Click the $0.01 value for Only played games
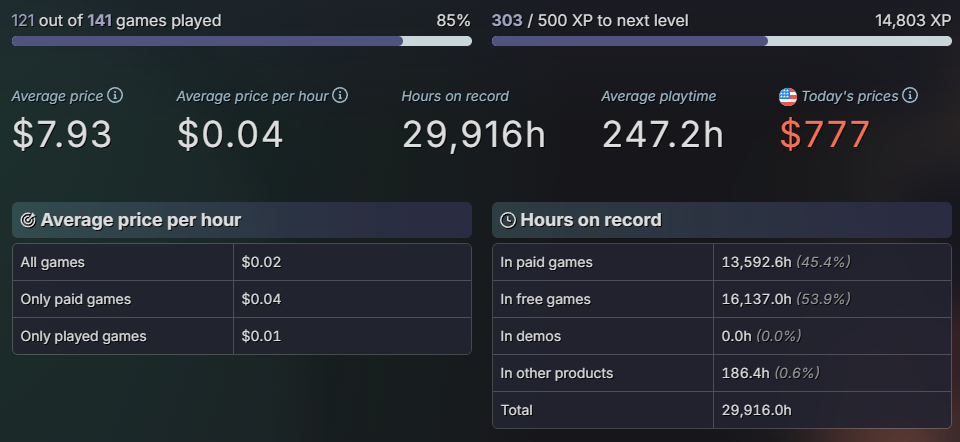Image resolution: width=960 pixels, height=442 pixels. (x=261, y=336)
